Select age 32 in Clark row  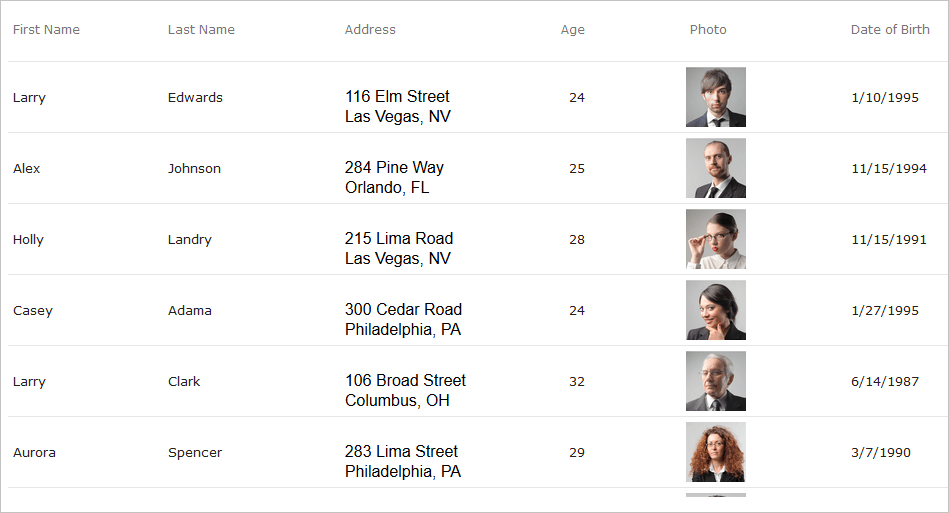577,382
